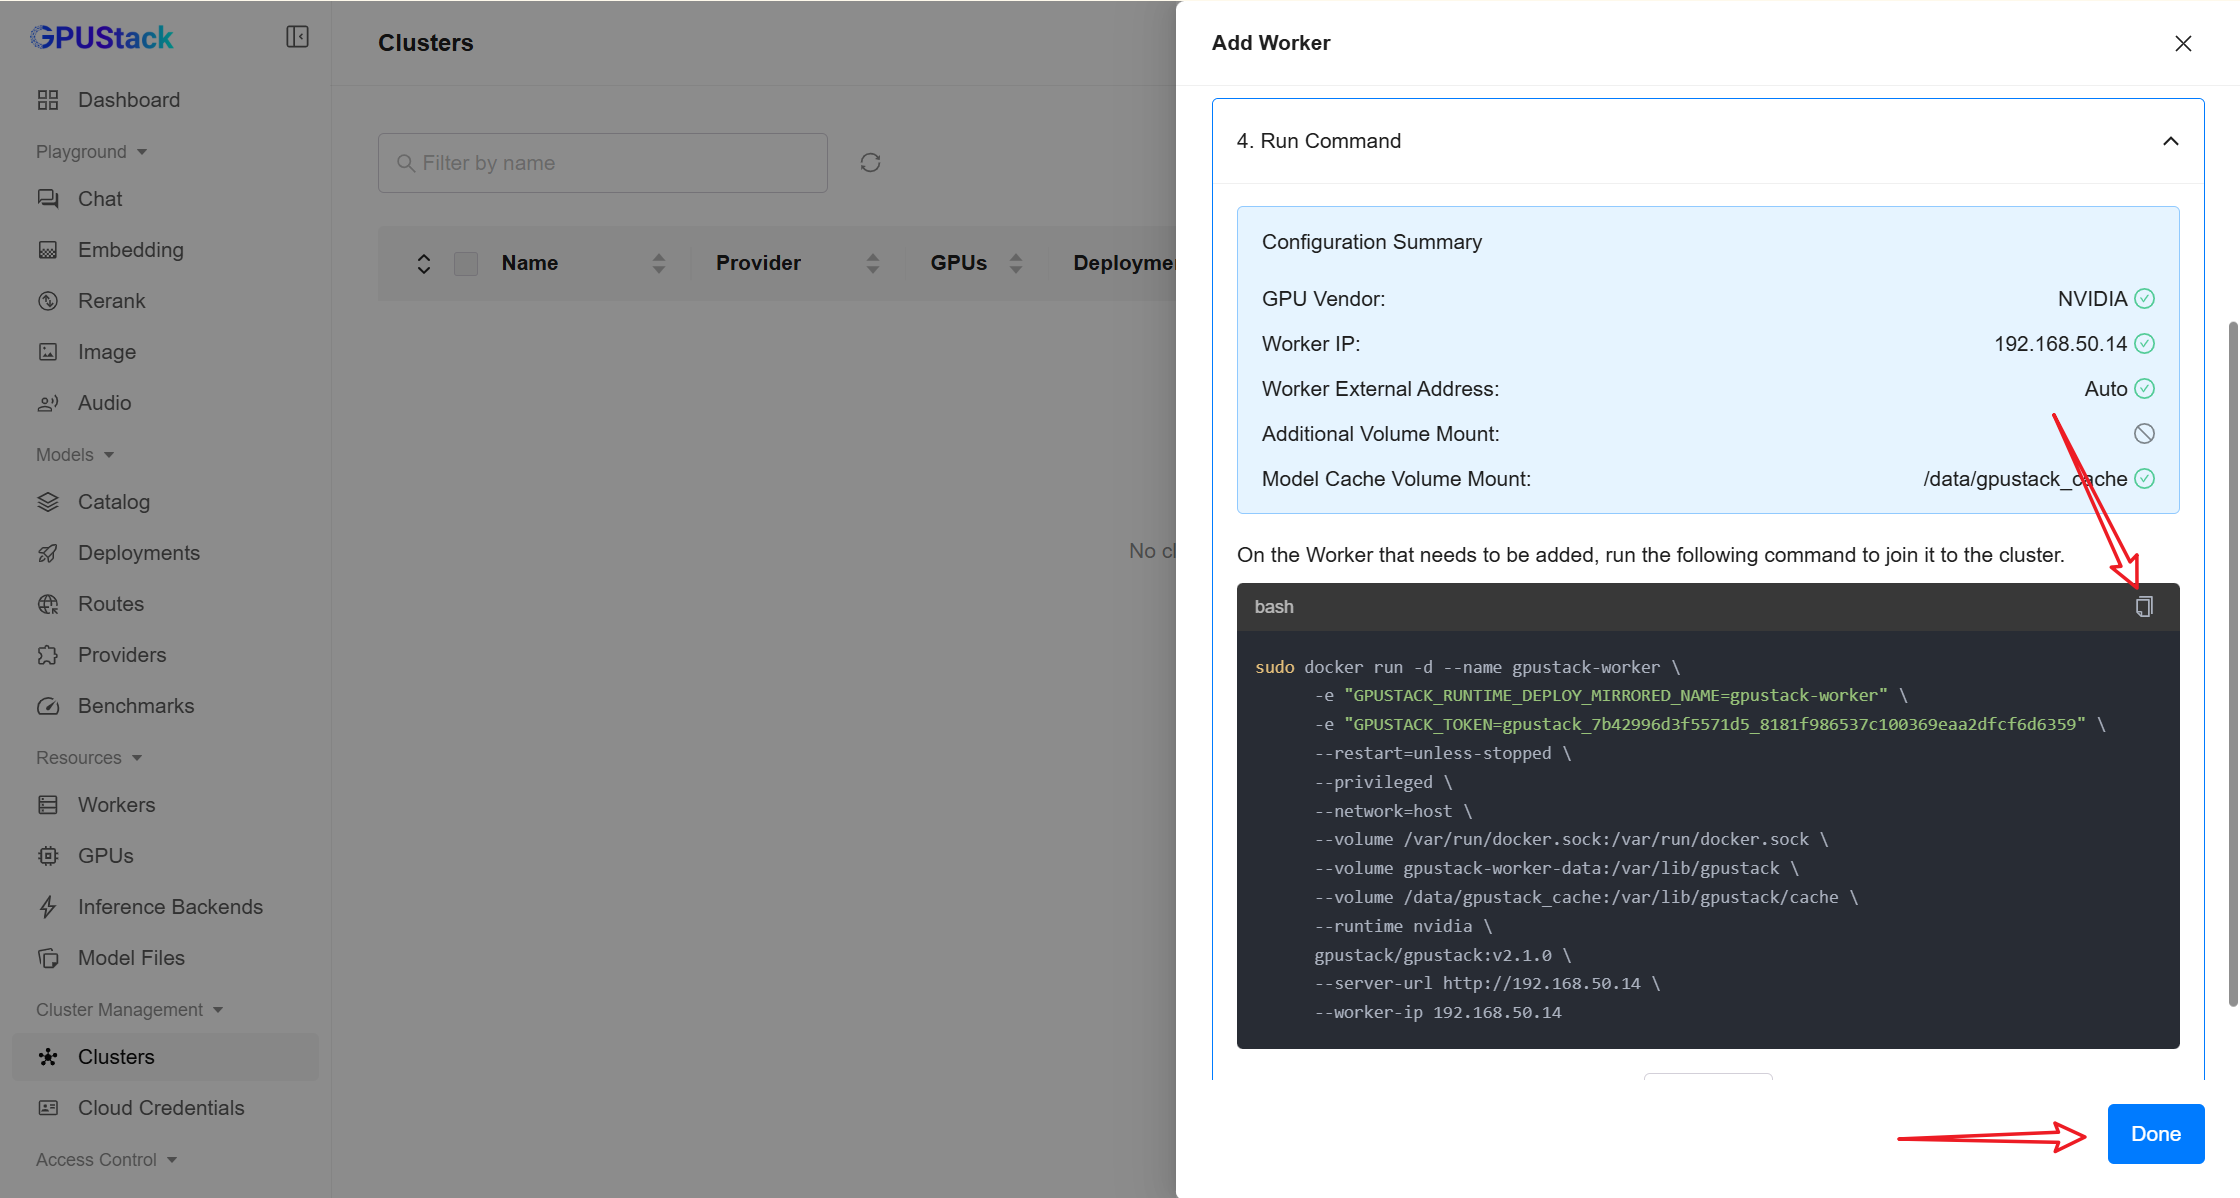Viewport: 2240px width, 1198px height.
Task: Click the refresh icon next to the filter
Action: (x=870, y=163)
